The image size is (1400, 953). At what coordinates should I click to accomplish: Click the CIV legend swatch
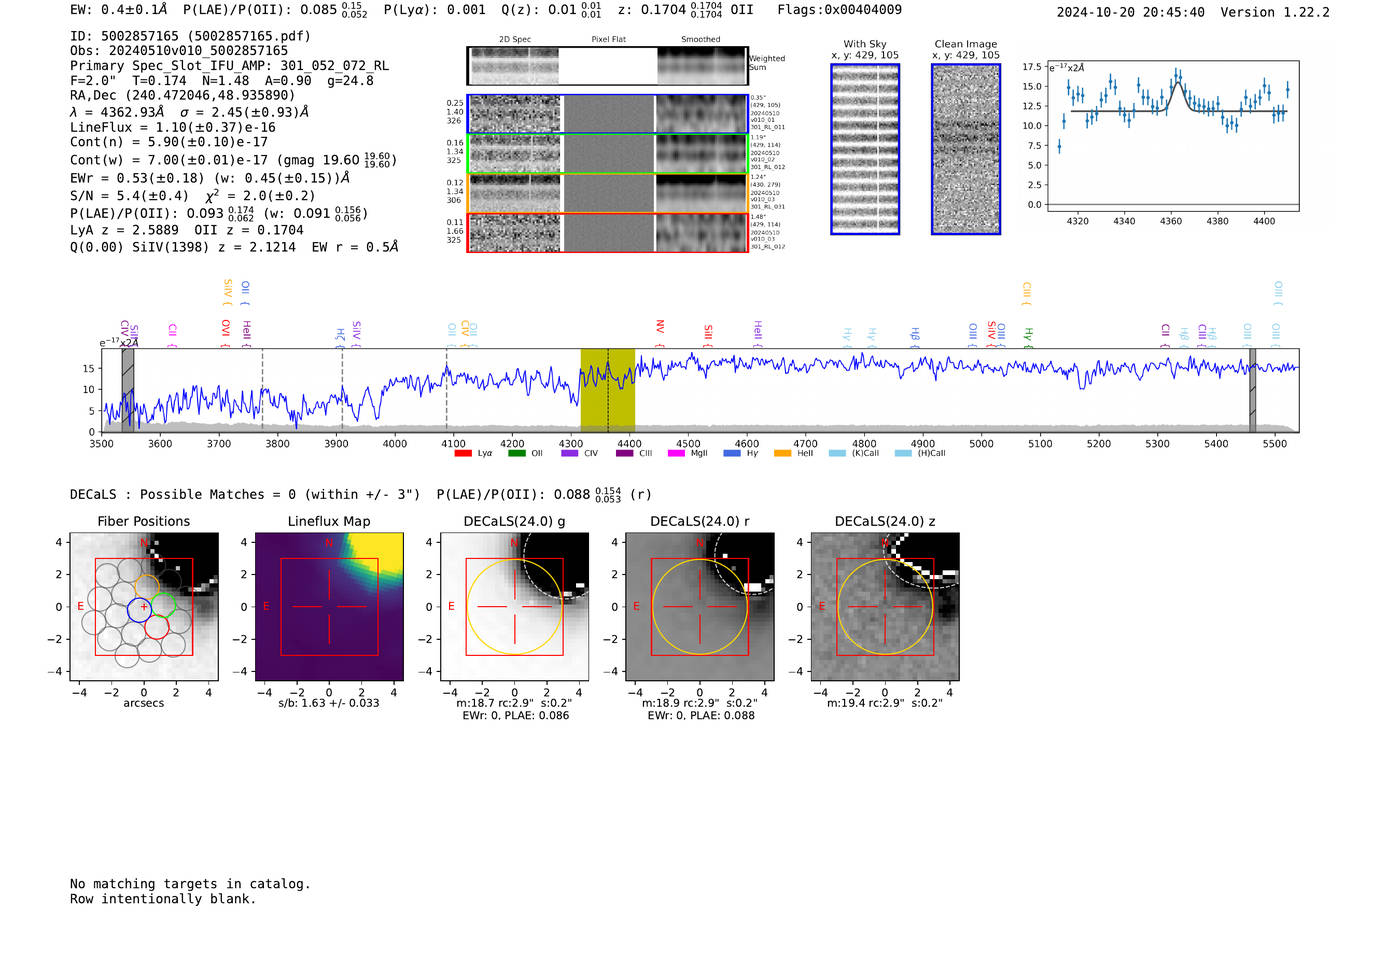[x=570, y=453]
